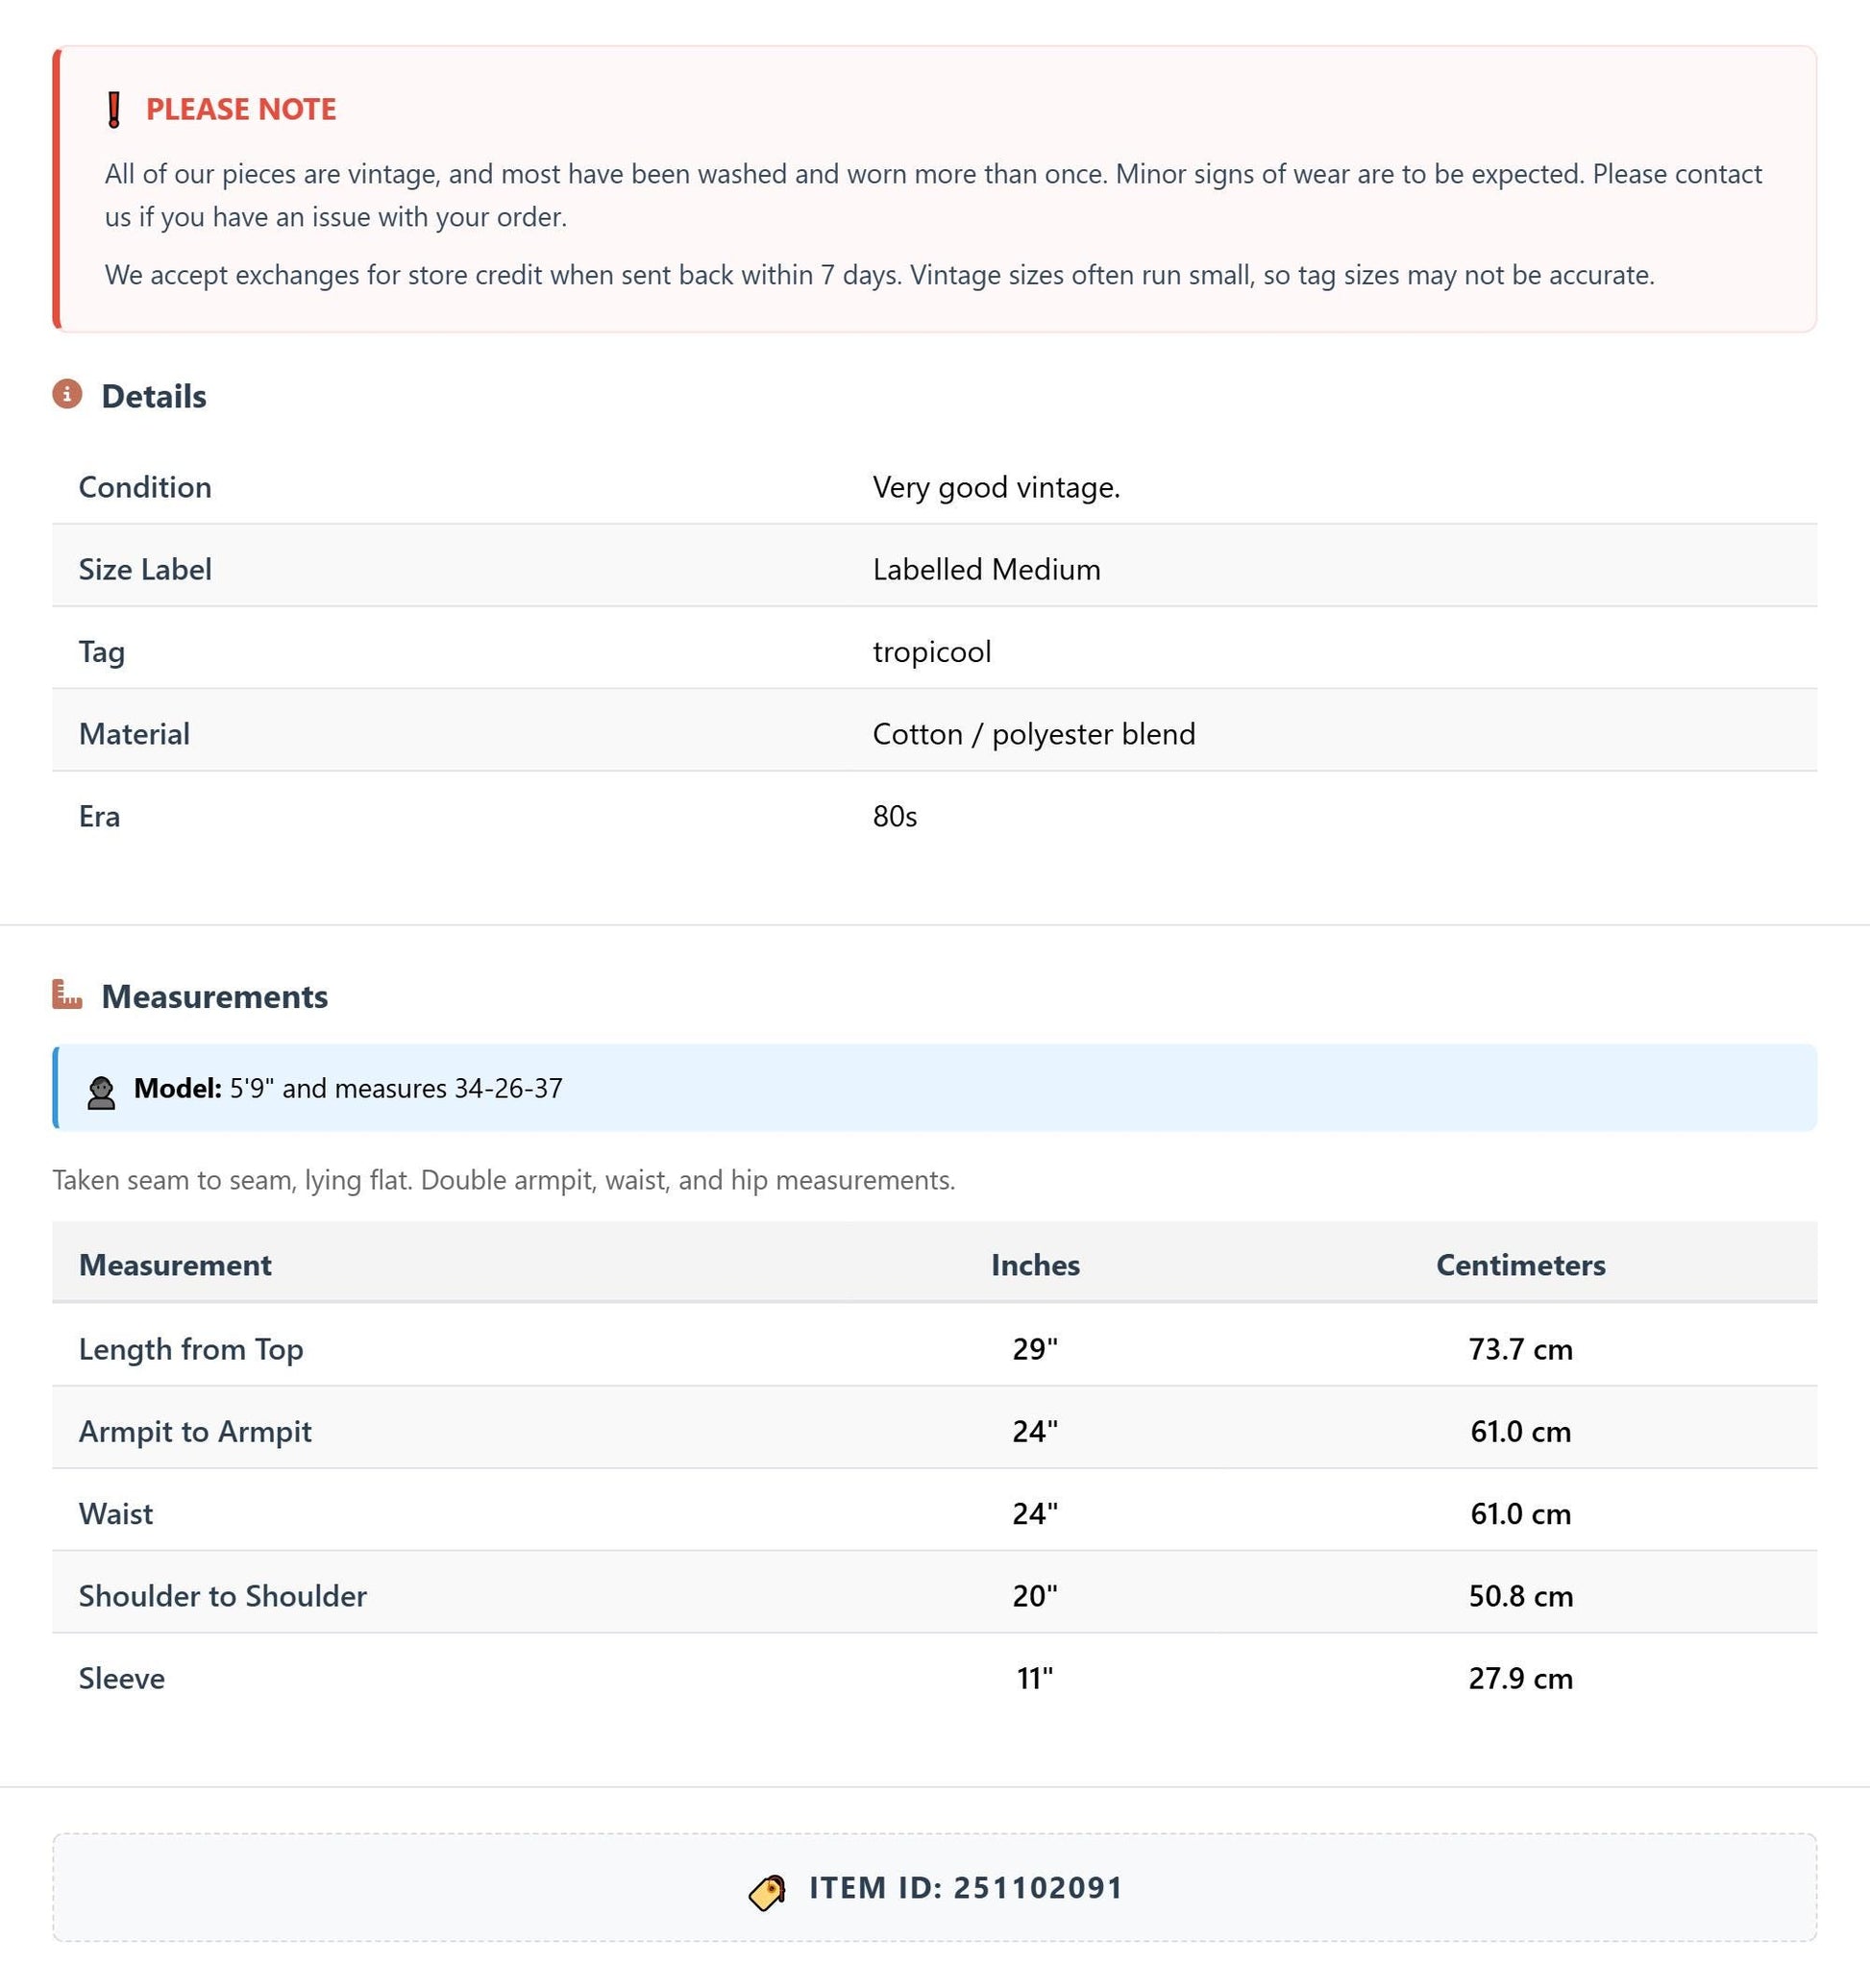The height and width of the screenshot is (1988, 1870).
Task: Click the Sleeve 11" inches value
Action: (1035, 1678)
